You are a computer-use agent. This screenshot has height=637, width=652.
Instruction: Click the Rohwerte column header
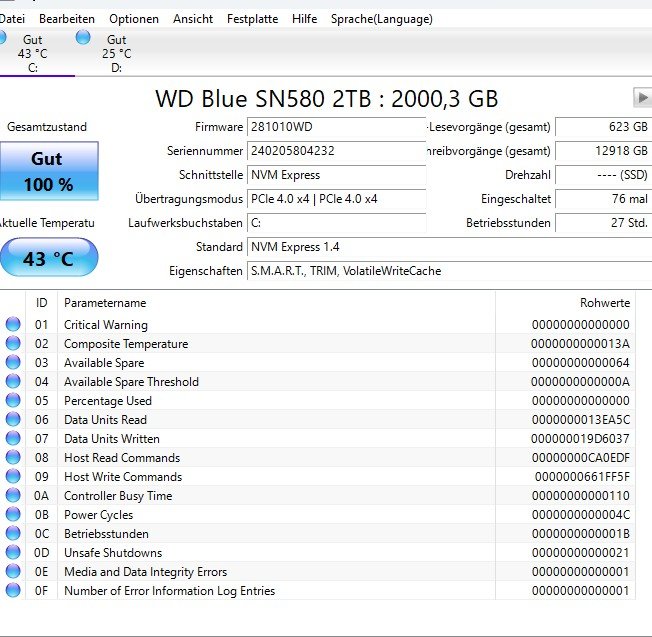(565, 303)
